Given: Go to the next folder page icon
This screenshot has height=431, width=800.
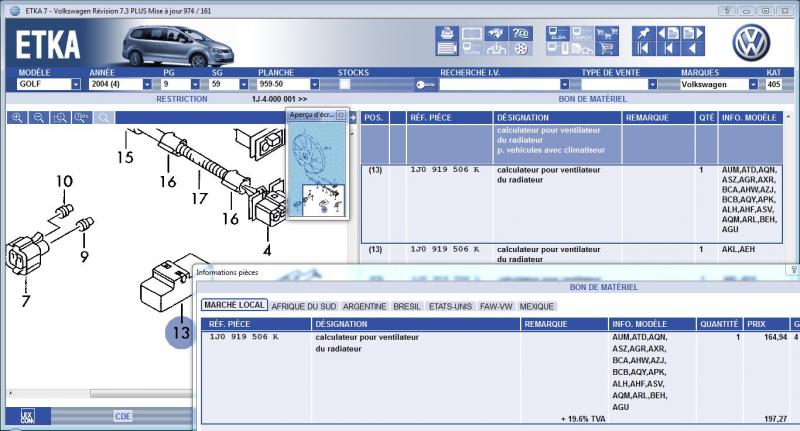Looking at the screenshot, I should pos(693,34).
